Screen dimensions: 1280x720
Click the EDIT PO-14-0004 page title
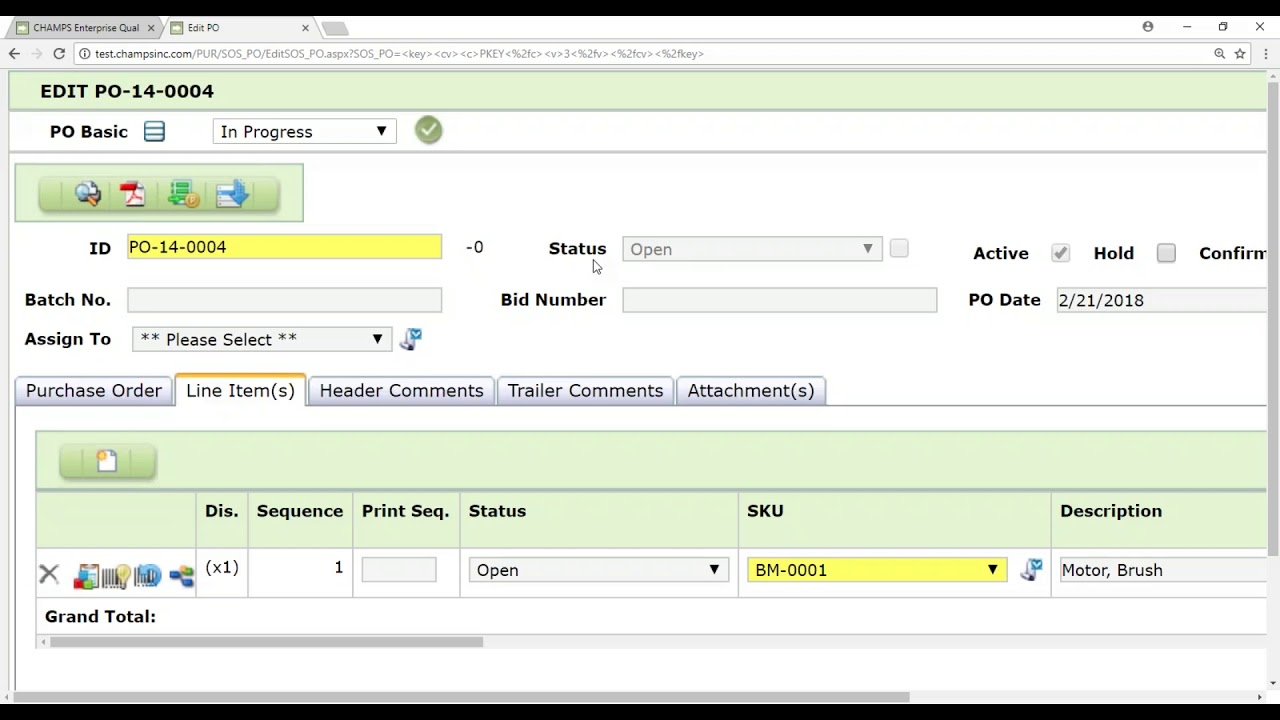127,91
